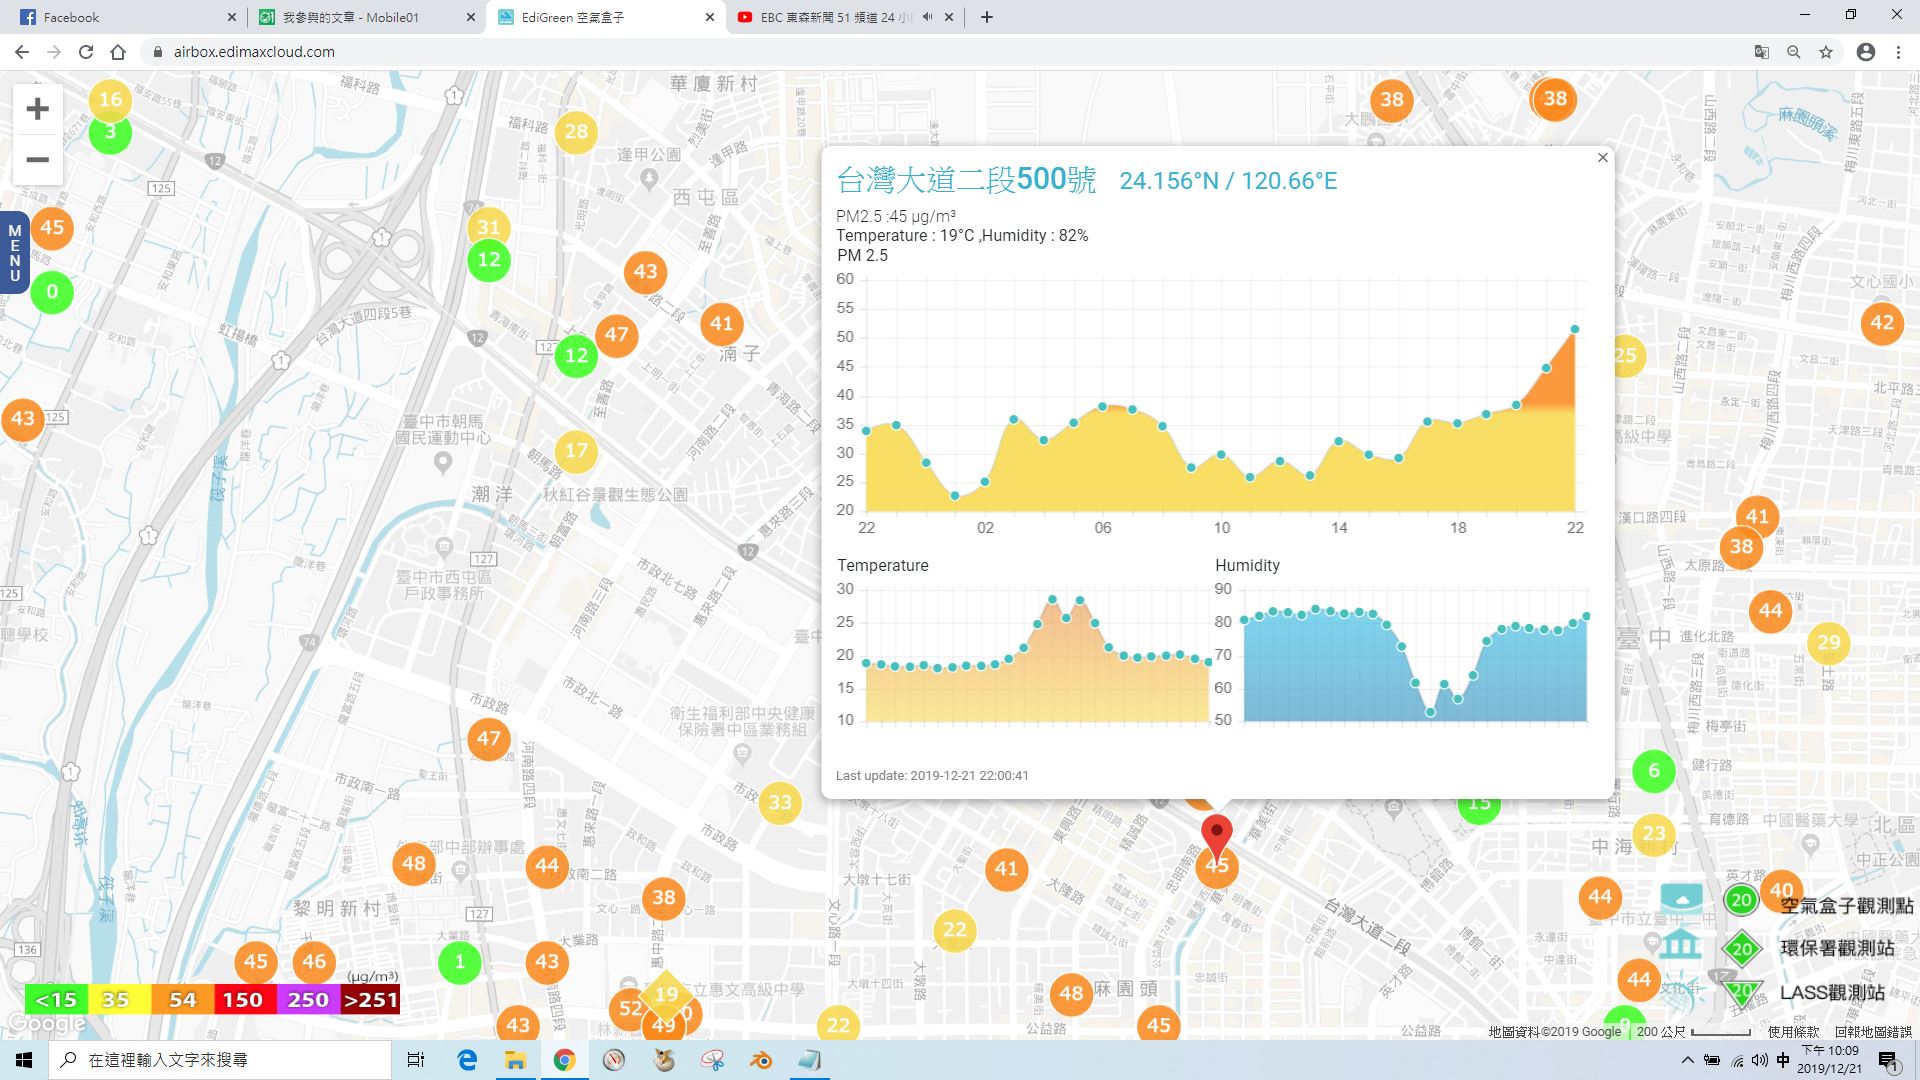Close the station info popup
The image size is (1920, 1080).
tap(1603, 158)
